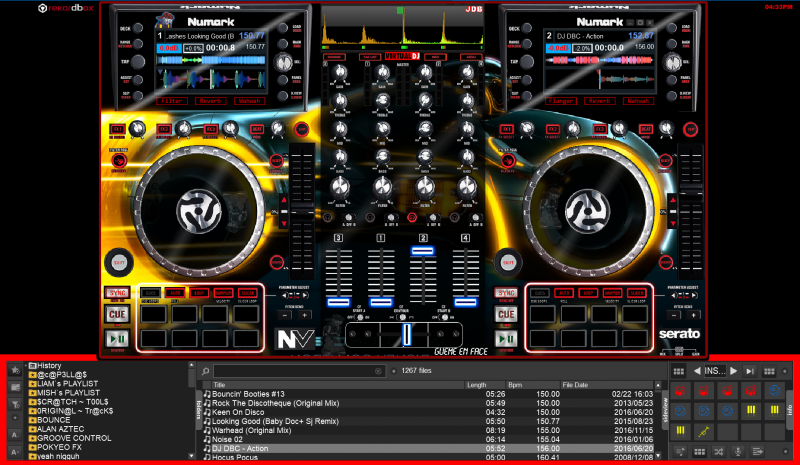Viewport: 800px width, 465px height.
Task: Open the sampler grid view icon at top left
Action: 679,371
